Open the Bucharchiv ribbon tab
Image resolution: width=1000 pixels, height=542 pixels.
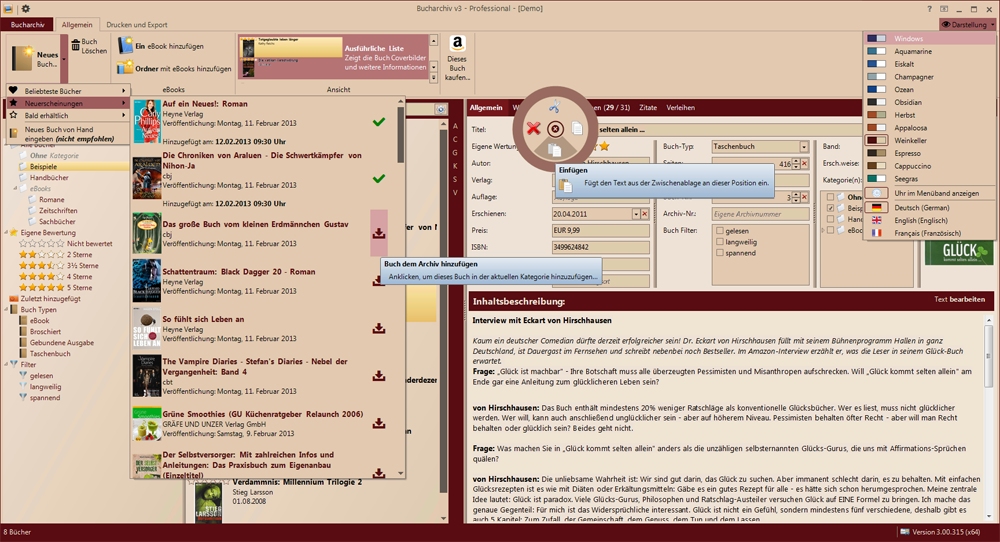tap(27, 24)
